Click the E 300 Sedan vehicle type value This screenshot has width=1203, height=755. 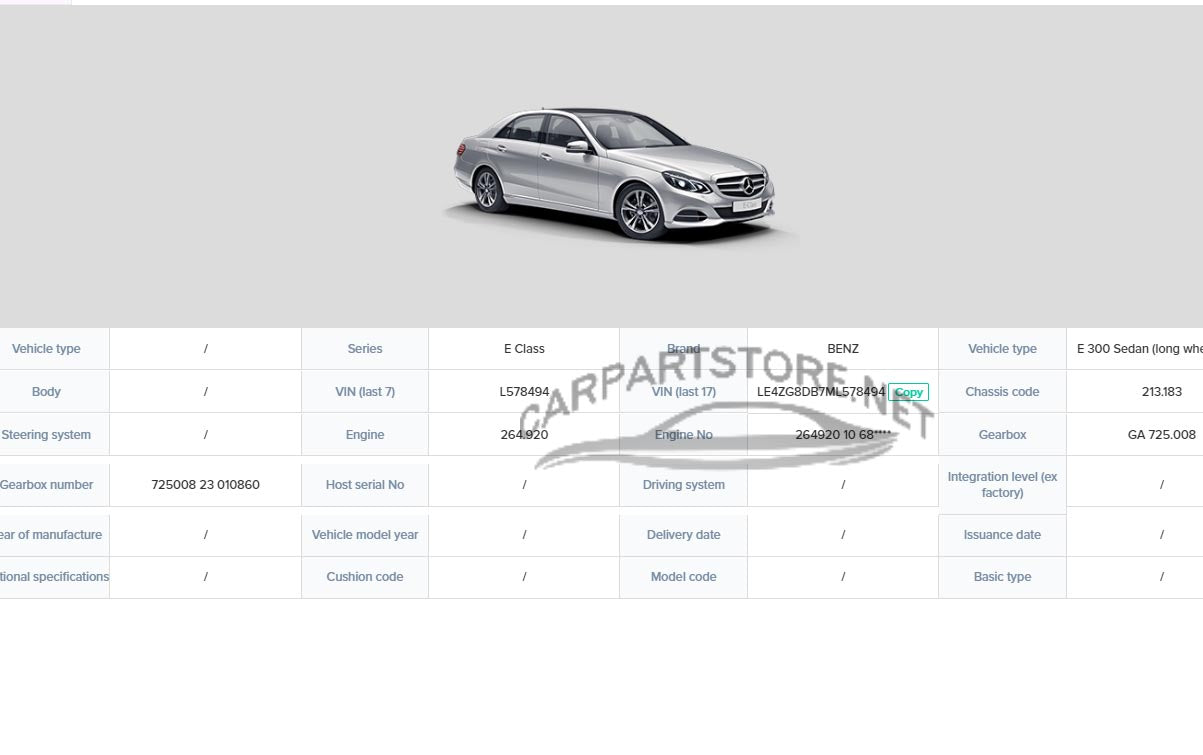(1138, 349)
